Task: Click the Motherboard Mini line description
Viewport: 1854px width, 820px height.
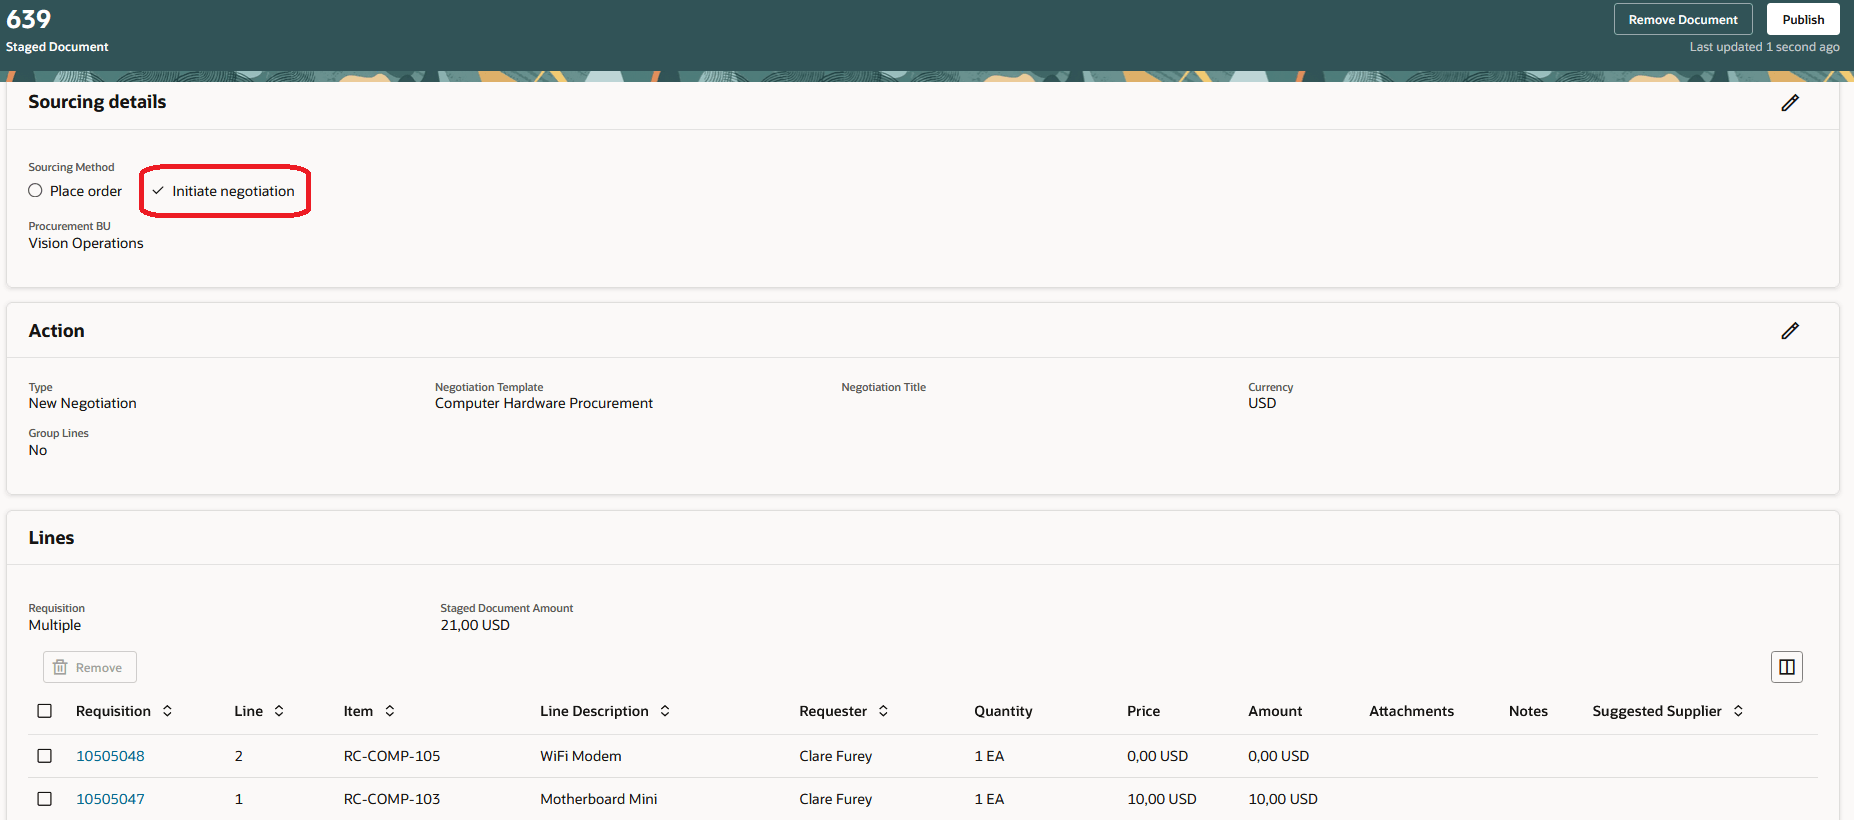Action: point(599,799)
